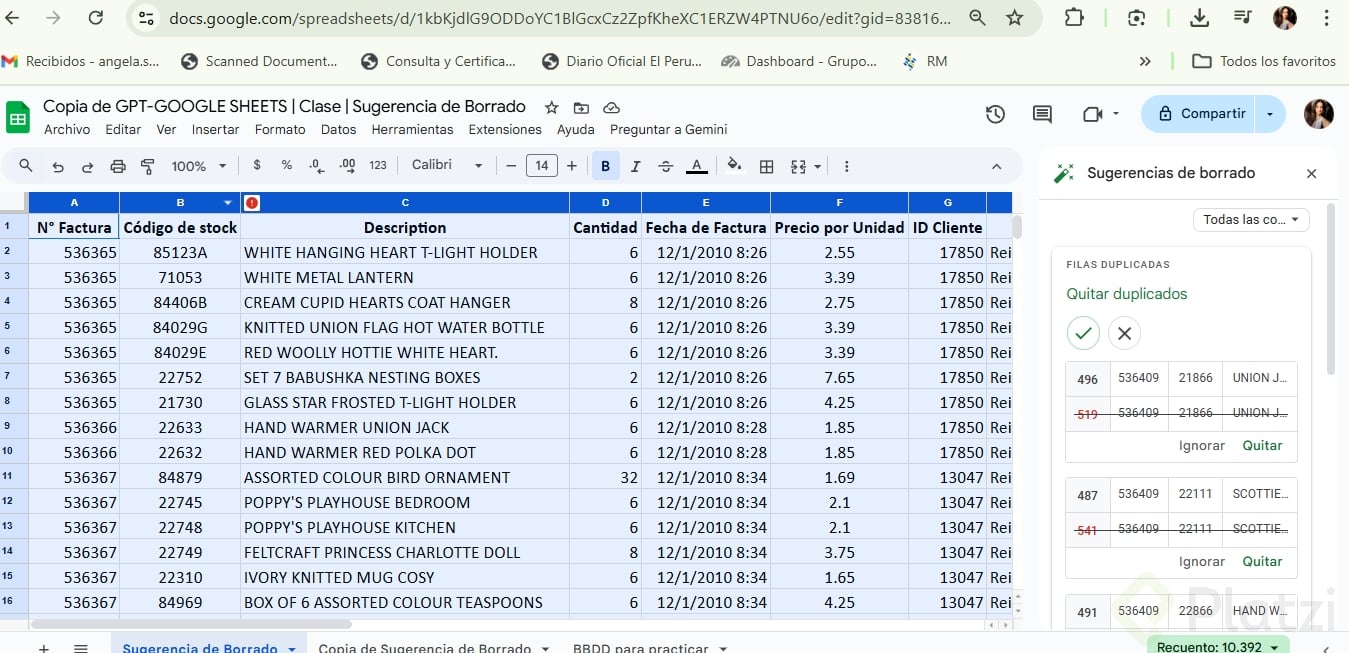Open the Todas las columnas filter dropdown

click(1251, 219)
